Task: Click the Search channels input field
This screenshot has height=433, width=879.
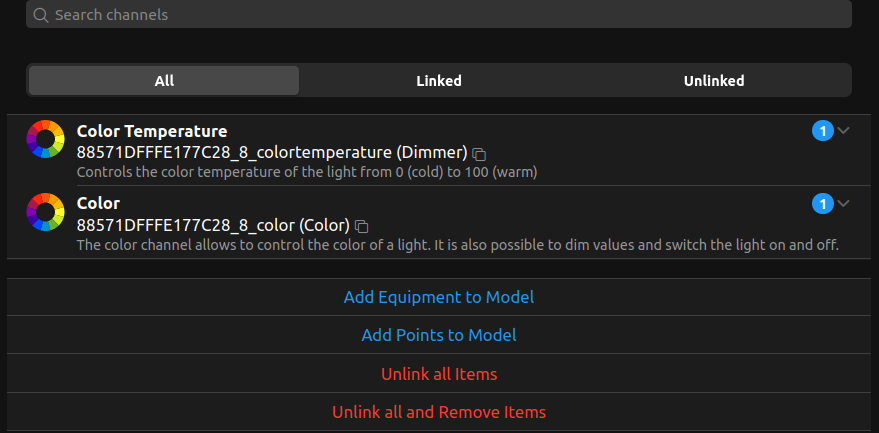Action: (440, 15)
